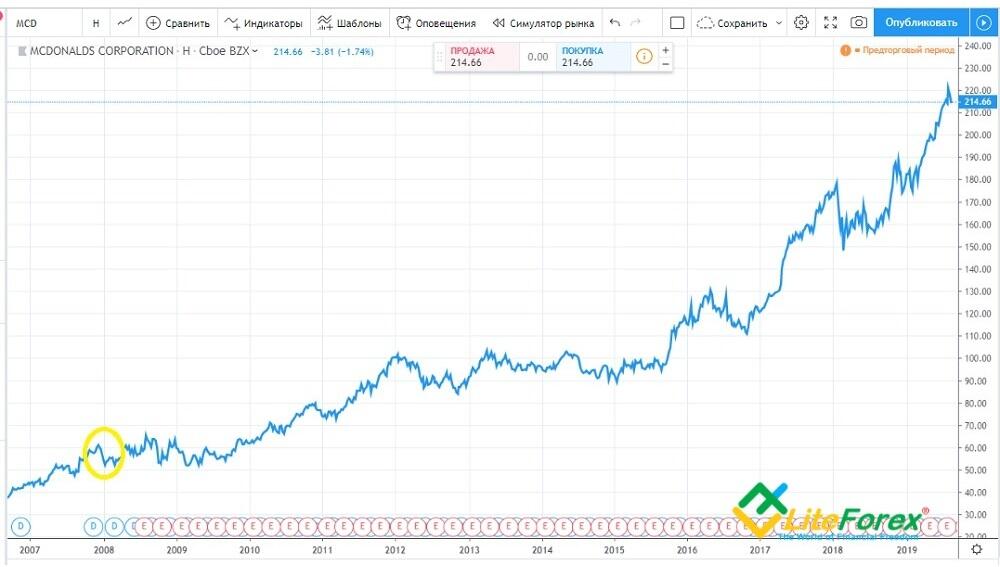
Task: Open the H timeframe interval selector
Action: (96, 23)
